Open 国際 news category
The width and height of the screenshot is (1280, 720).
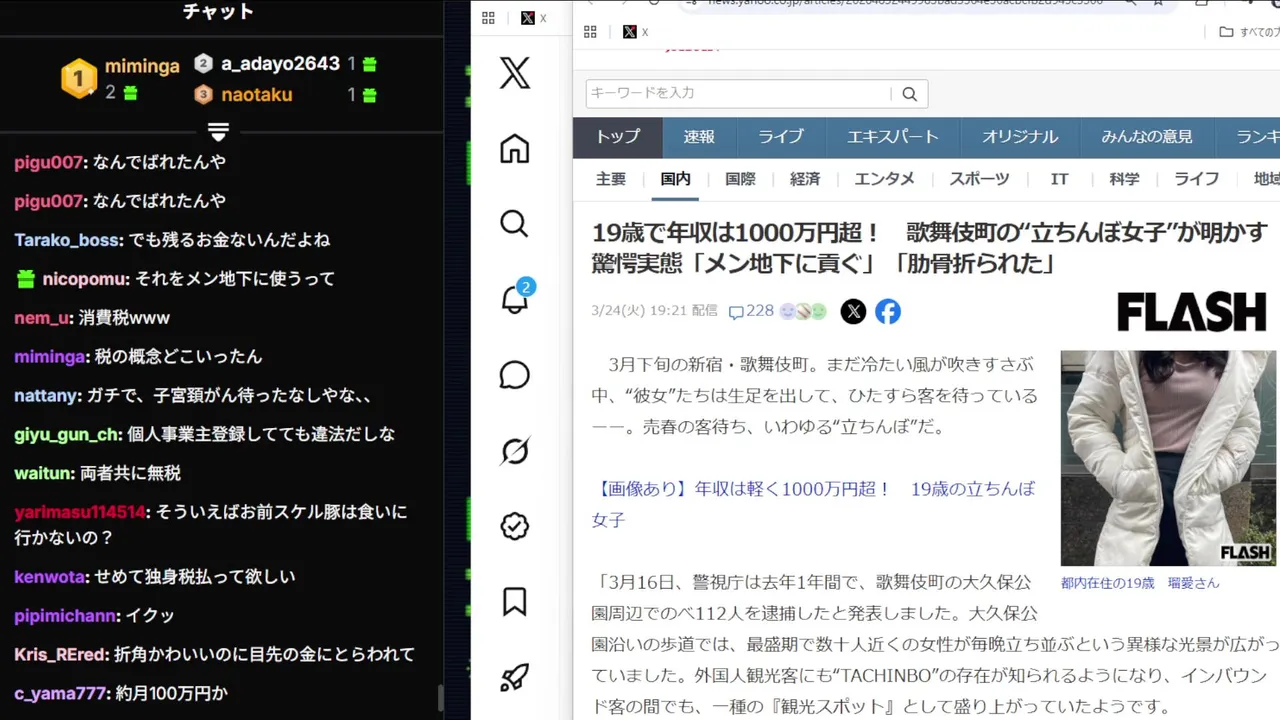click(x=740, y=179)
